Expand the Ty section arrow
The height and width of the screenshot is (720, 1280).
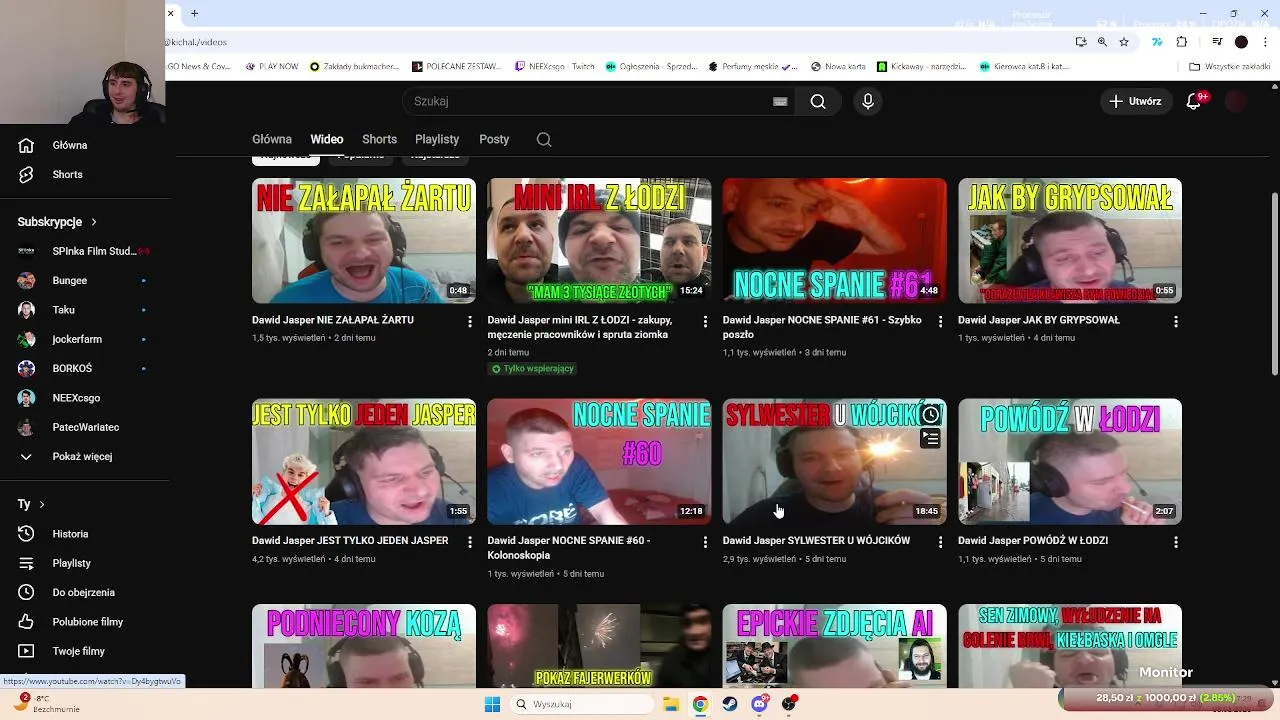[x=42, y=504]
